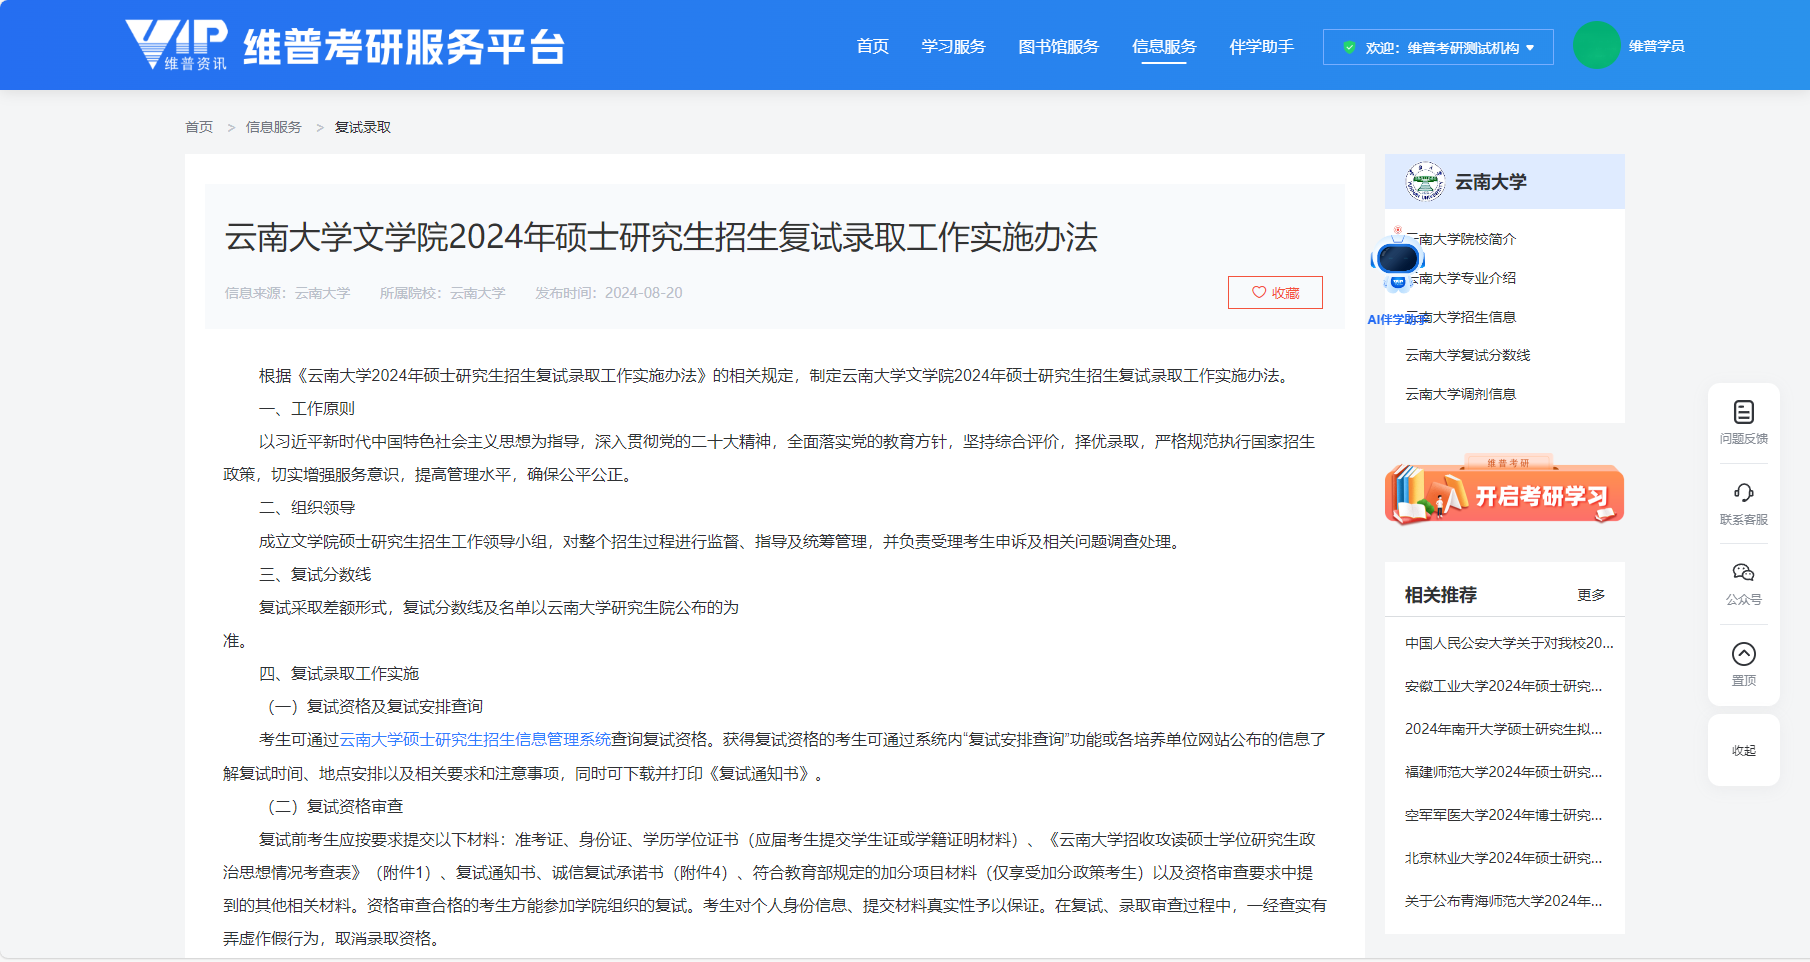Click the 置顶 back-to-top arrow icon
The width and height of the screenshot is (1810, 962).
click(1743, 654)
